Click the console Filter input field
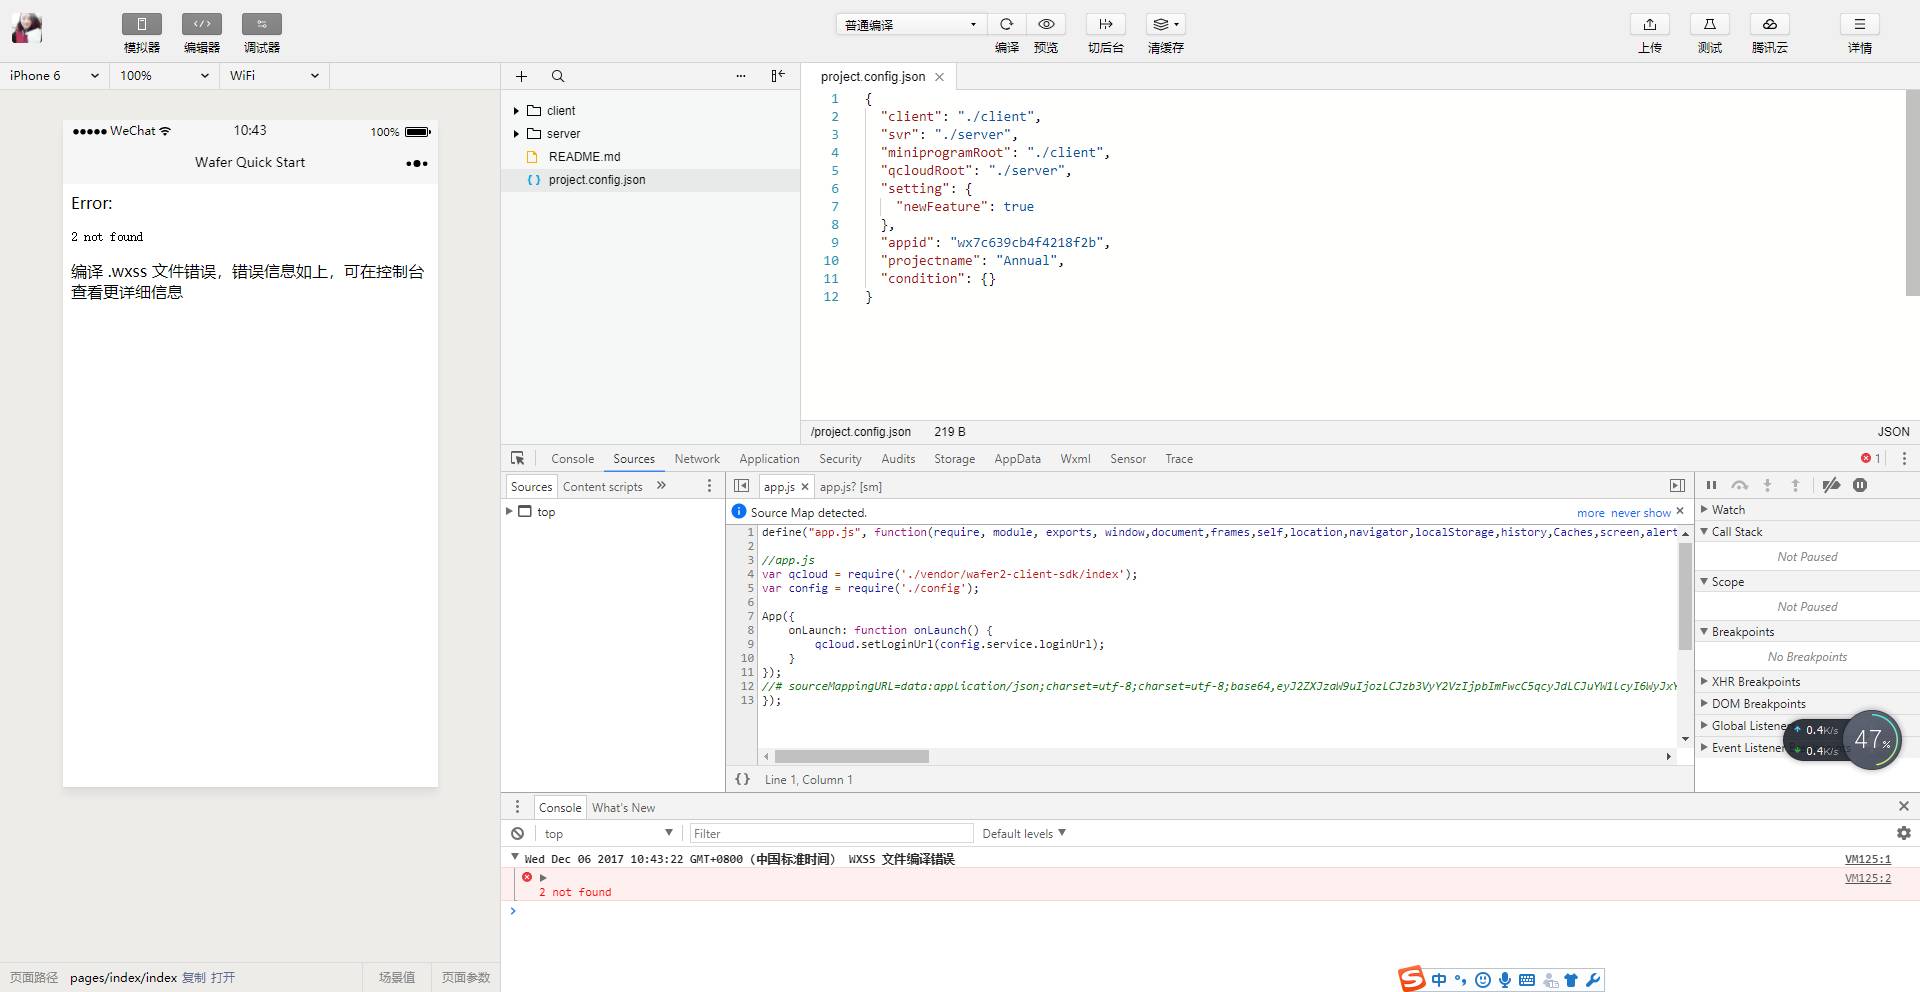The image size is (1920, 992). [x=830, y=833]
